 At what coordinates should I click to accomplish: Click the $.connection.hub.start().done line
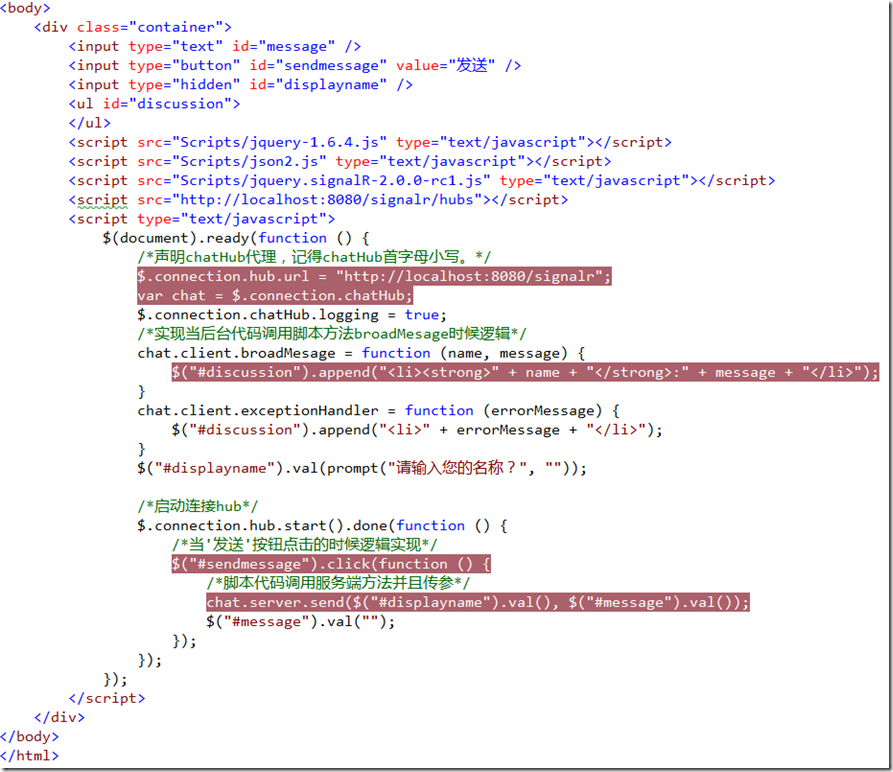tap(322, 525)
